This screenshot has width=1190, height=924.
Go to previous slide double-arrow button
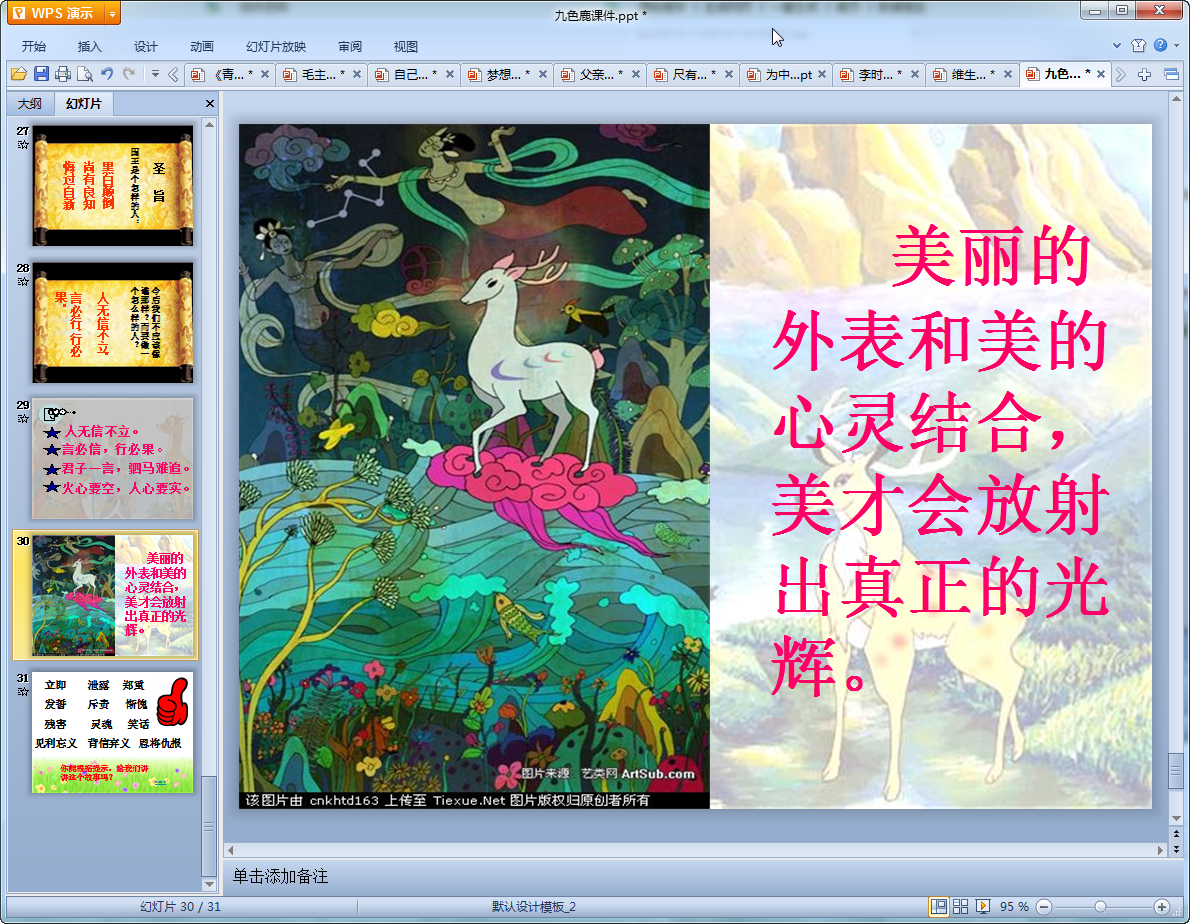pos(1176,834)
